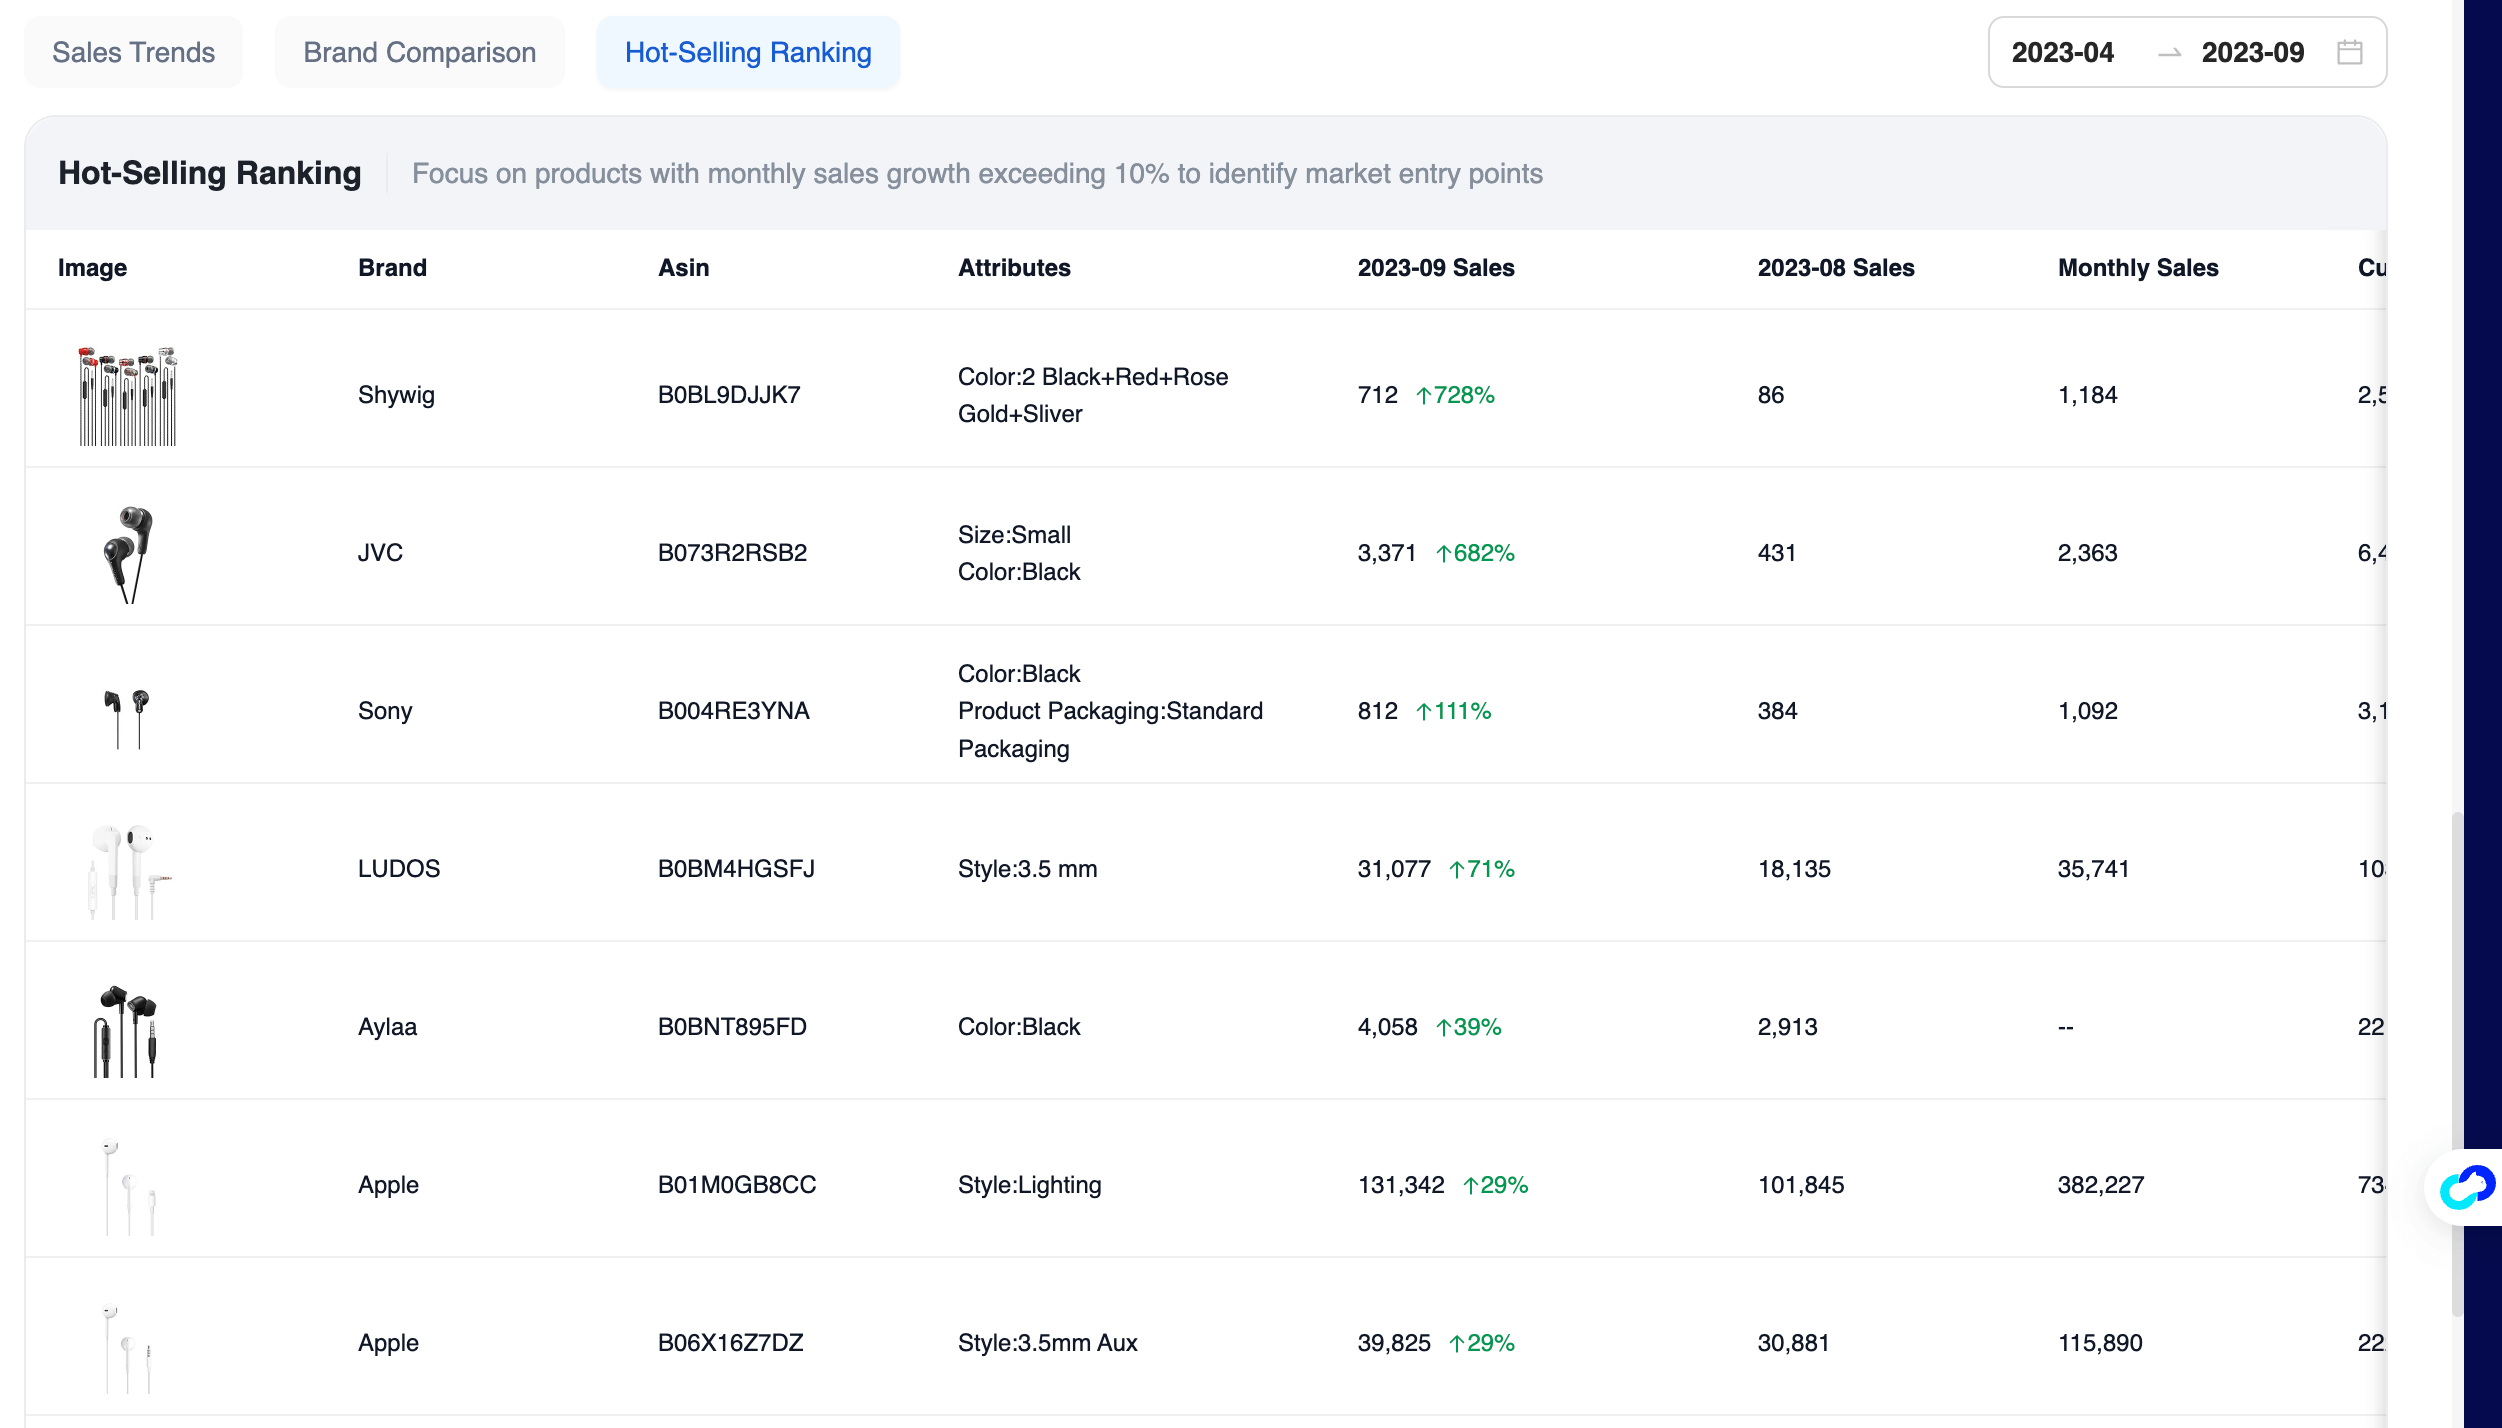
Task: Click the Sony earbuds product image
Action: pos(127,716)
